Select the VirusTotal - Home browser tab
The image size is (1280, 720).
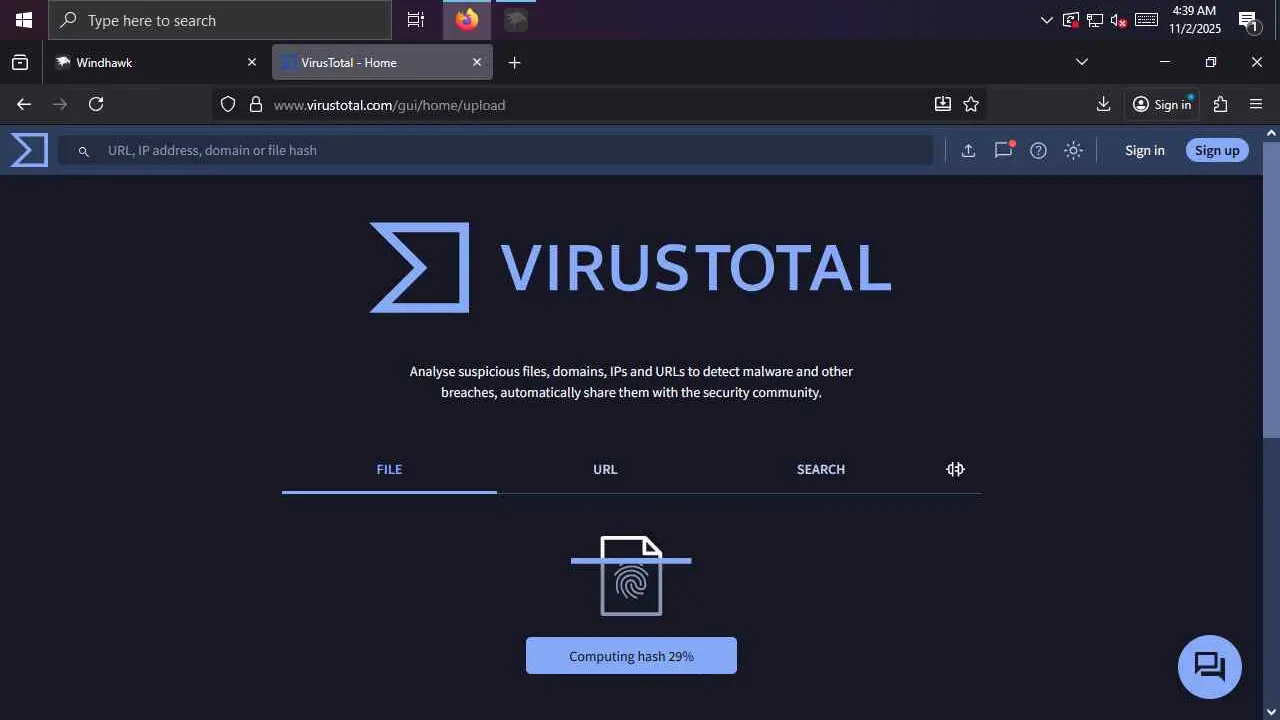(x=382, y=62)
